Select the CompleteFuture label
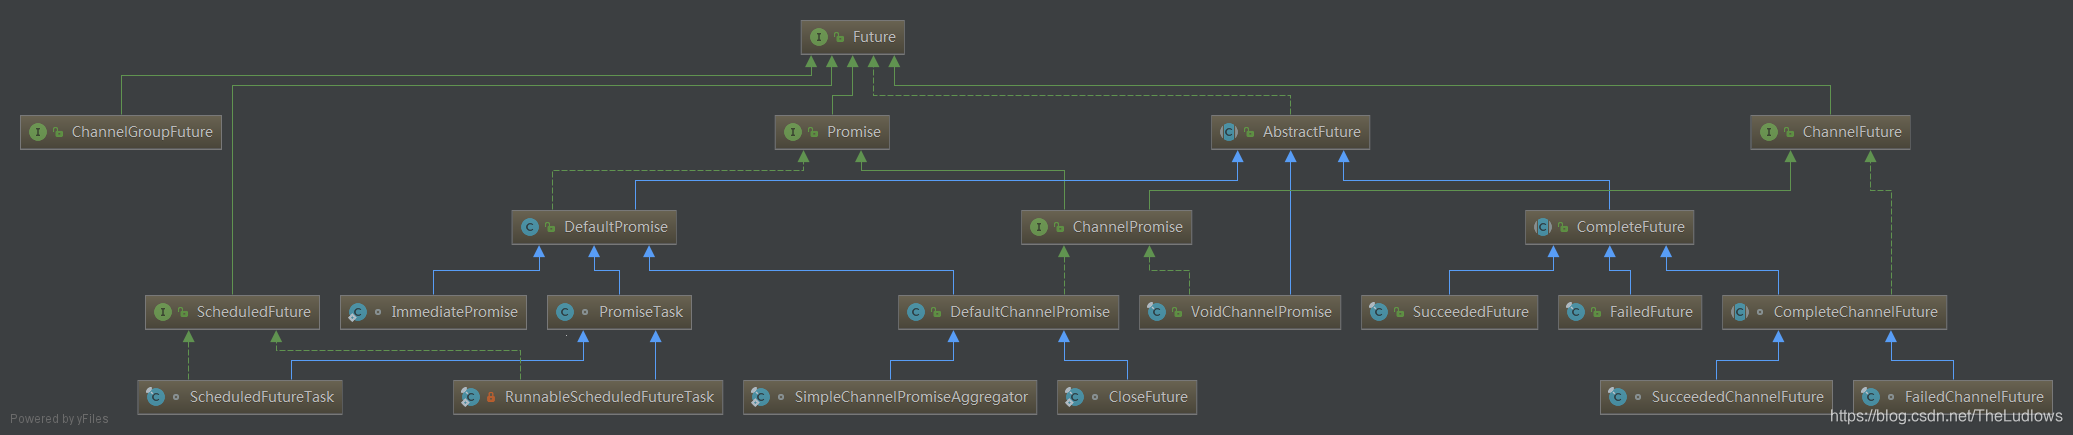 point(1631,227)
